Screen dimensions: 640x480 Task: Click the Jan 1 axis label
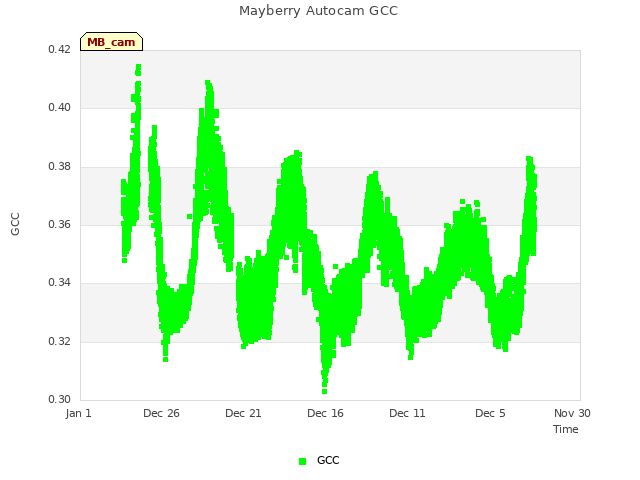(x=78, y=413)
